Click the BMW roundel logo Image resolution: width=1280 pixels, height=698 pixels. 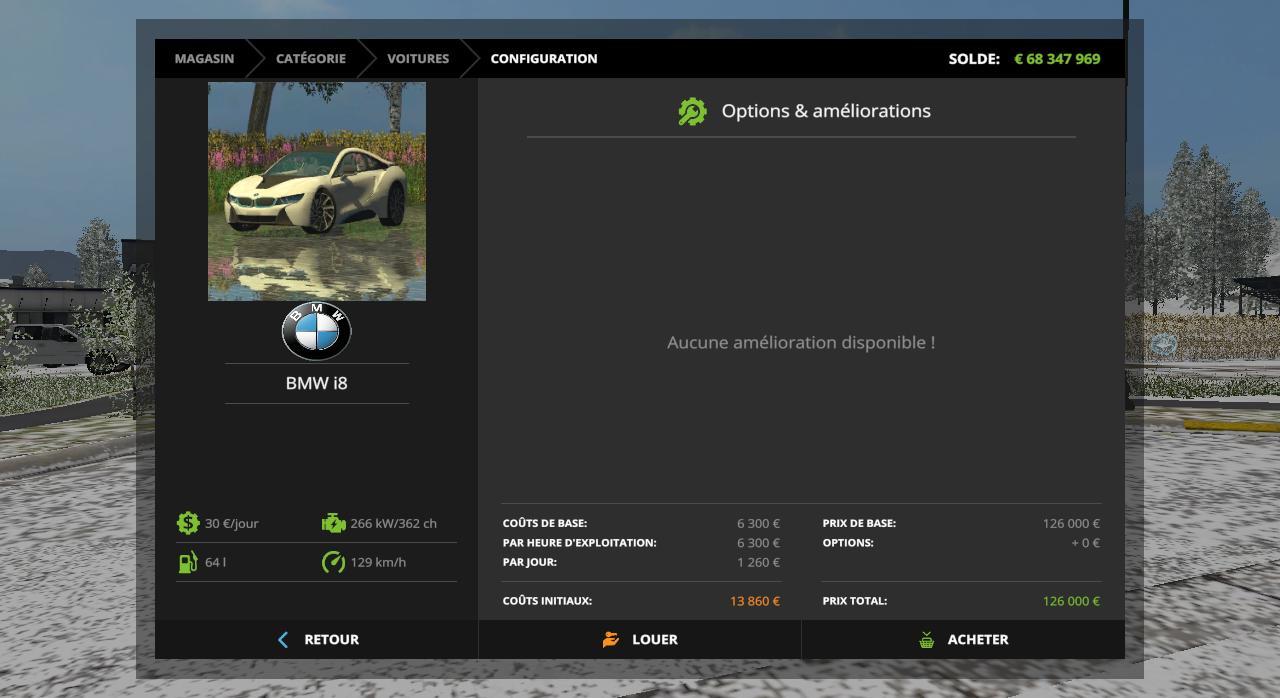316,333
